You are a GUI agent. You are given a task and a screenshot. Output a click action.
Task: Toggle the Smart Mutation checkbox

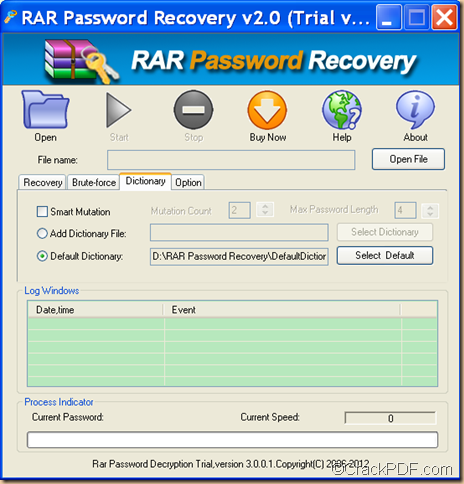pyautogui.click(x=42, y=211)
